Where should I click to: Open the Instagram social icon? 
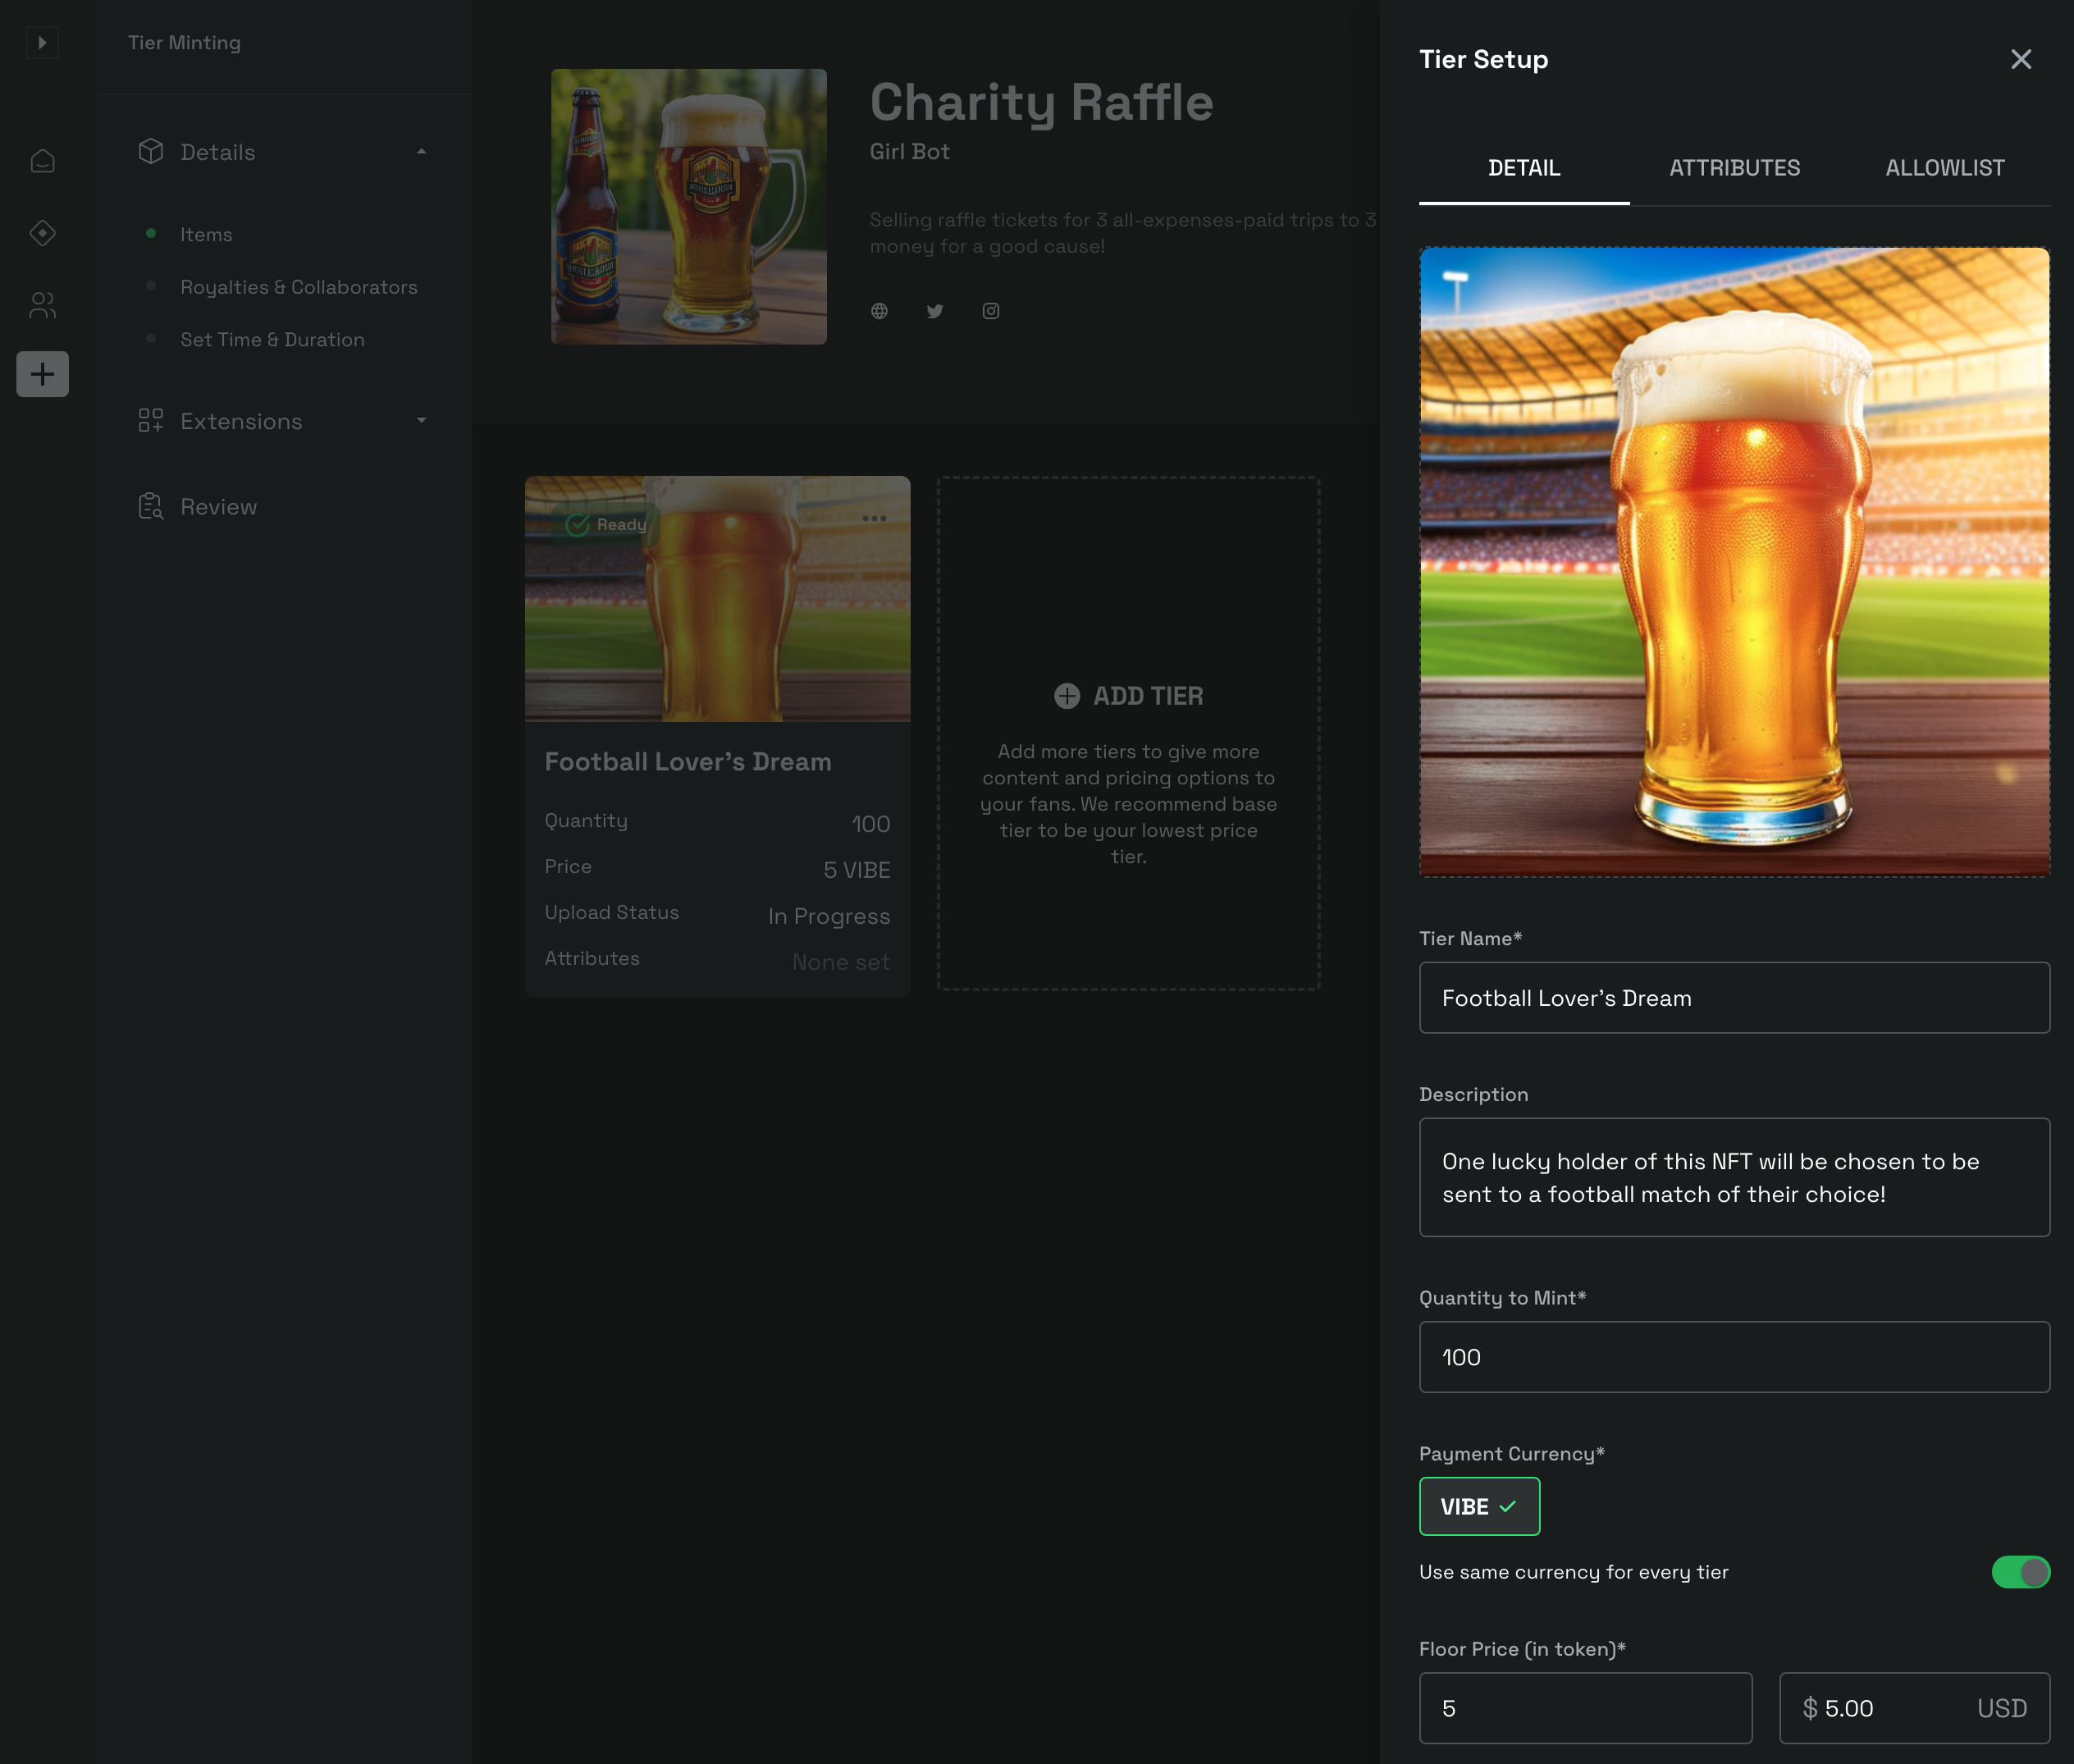[x=990, y=311]
